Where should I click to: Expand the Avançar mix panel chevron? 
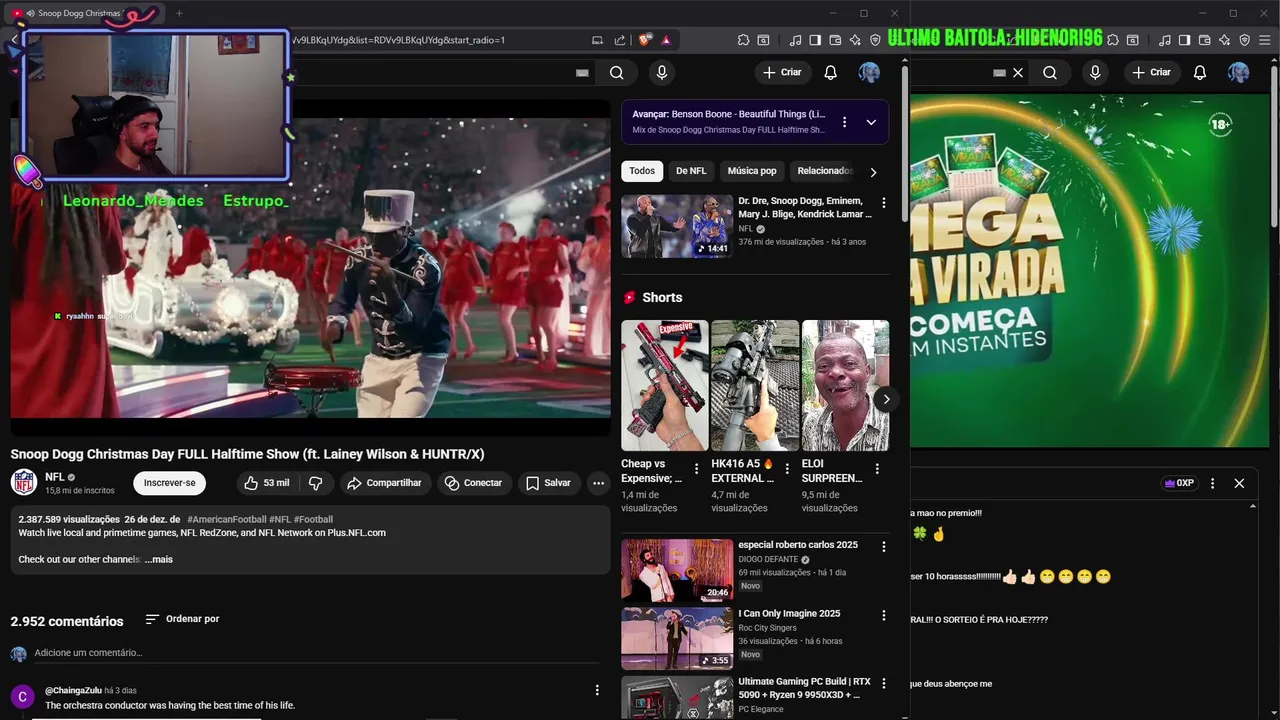coord(871,122)
